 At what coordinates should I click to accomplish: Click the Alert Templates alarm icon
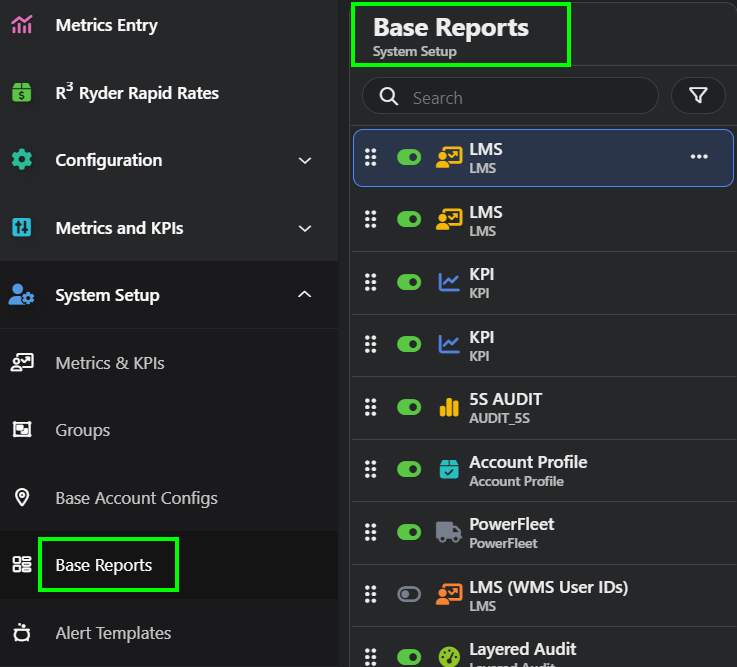[x=22, y=633]
